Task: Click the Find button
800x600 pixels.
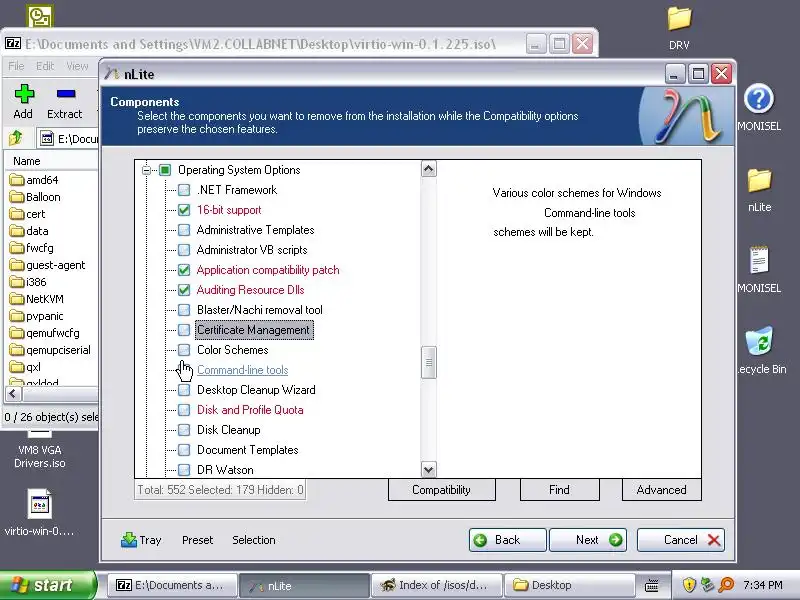Action: tap(559, 490)
